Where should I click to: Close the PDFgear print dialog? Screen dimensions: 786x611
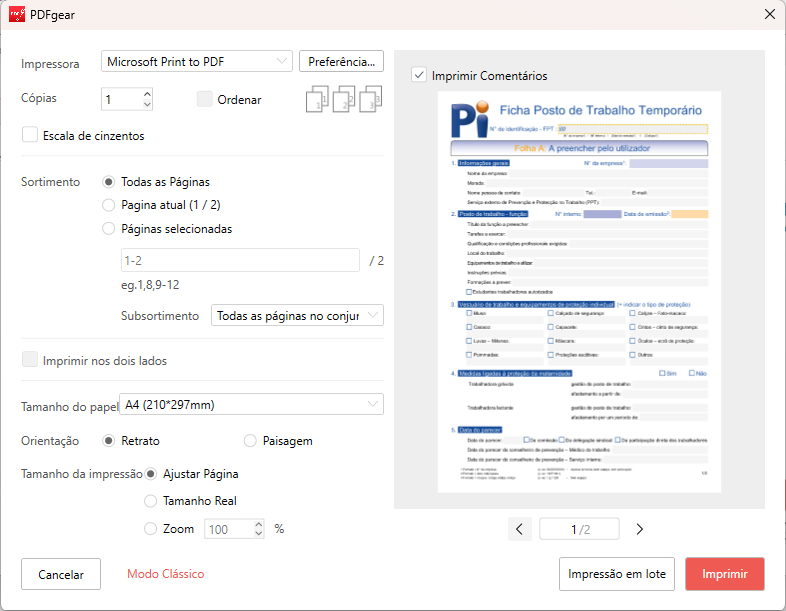point(770,14)
